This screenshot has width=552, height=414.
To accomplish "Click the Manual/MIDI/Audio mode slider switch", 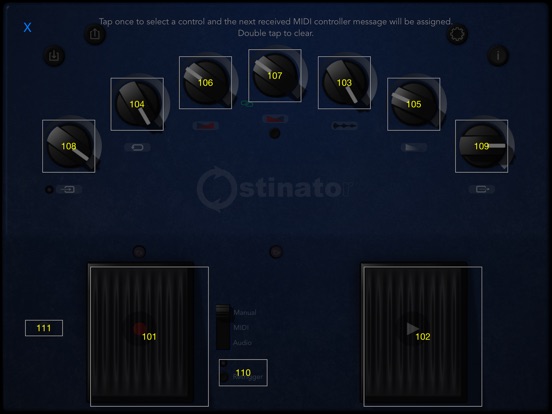I will pyautogui.click(x=223, y=327).
